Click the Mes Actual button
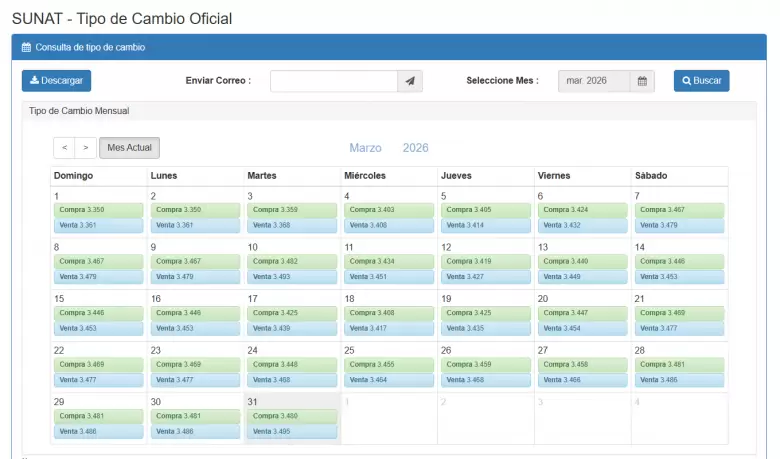Screen dimensions: 780x459 click(x=129, y=148)
